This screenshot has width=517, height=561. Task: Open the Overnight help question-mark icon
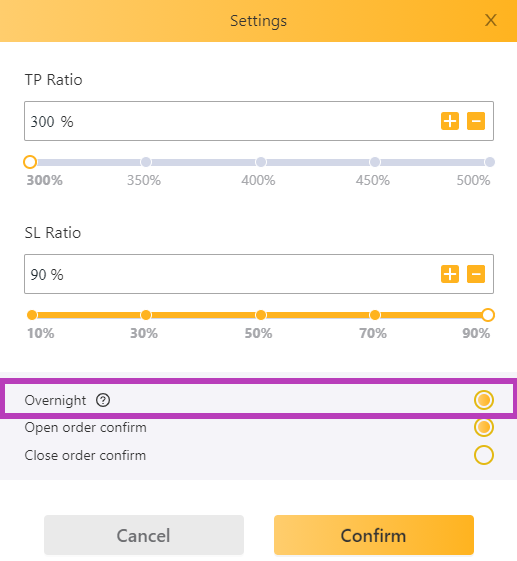point(103,400)
